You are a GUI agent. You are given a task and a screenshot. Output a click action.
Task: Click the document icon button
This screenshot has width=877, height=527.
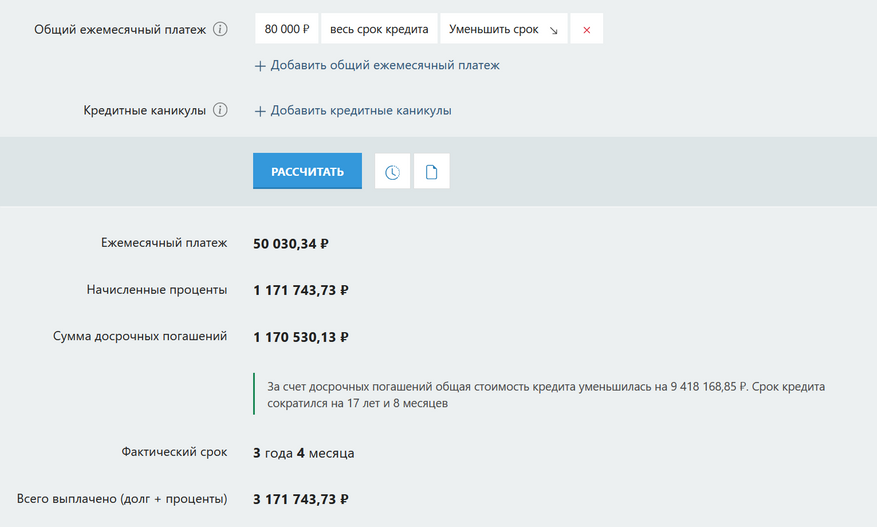click(432, 172)
